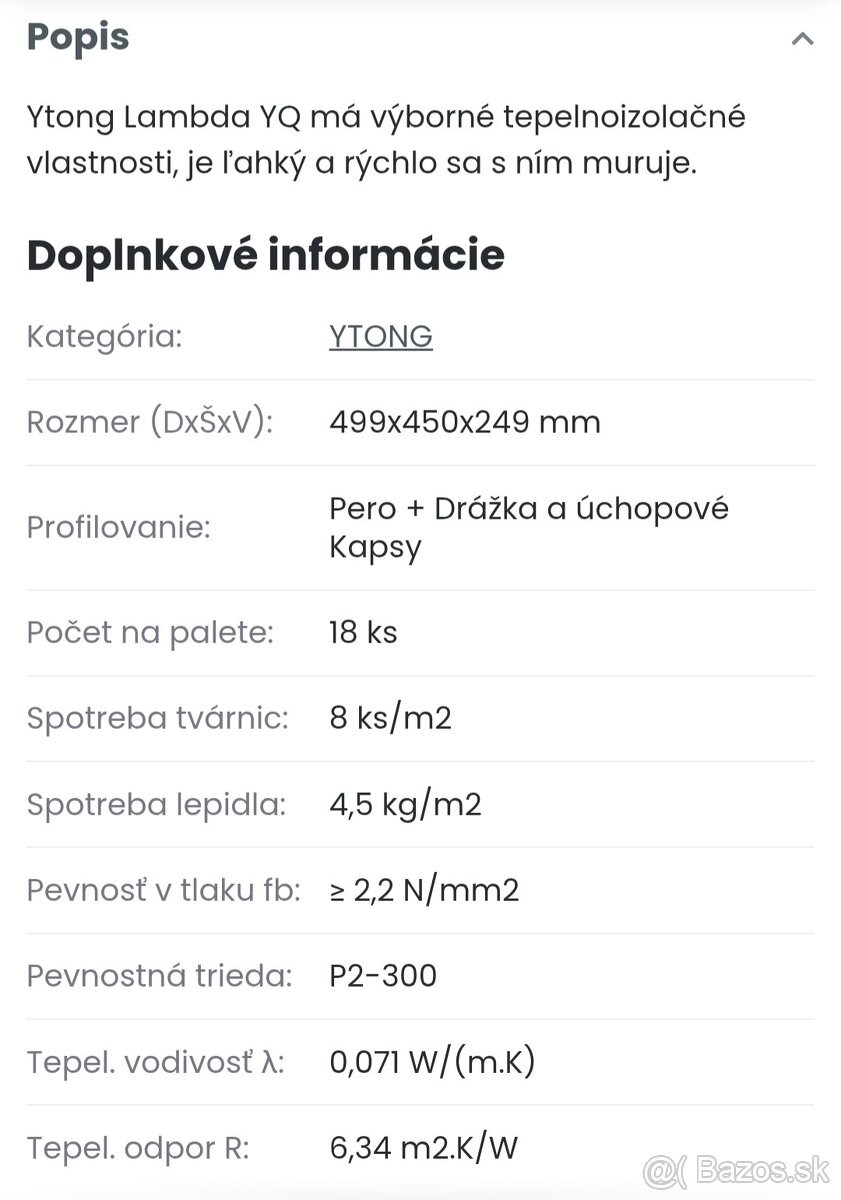841x1200 pixels.
Task: Select the 499x450x249 mm dimension value
Action: pyautogui.click(x=464, y=422)
